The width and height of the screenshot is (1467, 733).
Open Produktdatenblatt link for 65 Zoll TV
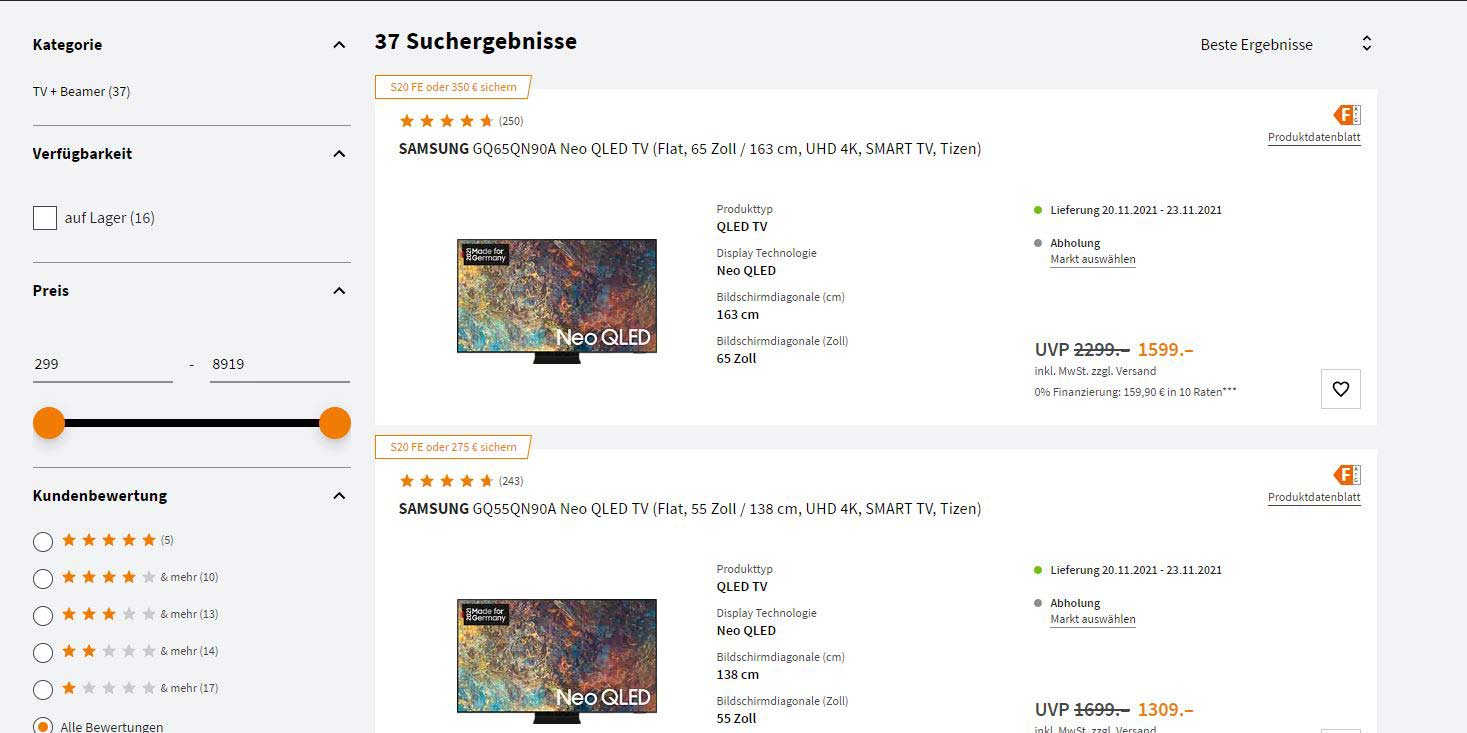point(1314,138)
